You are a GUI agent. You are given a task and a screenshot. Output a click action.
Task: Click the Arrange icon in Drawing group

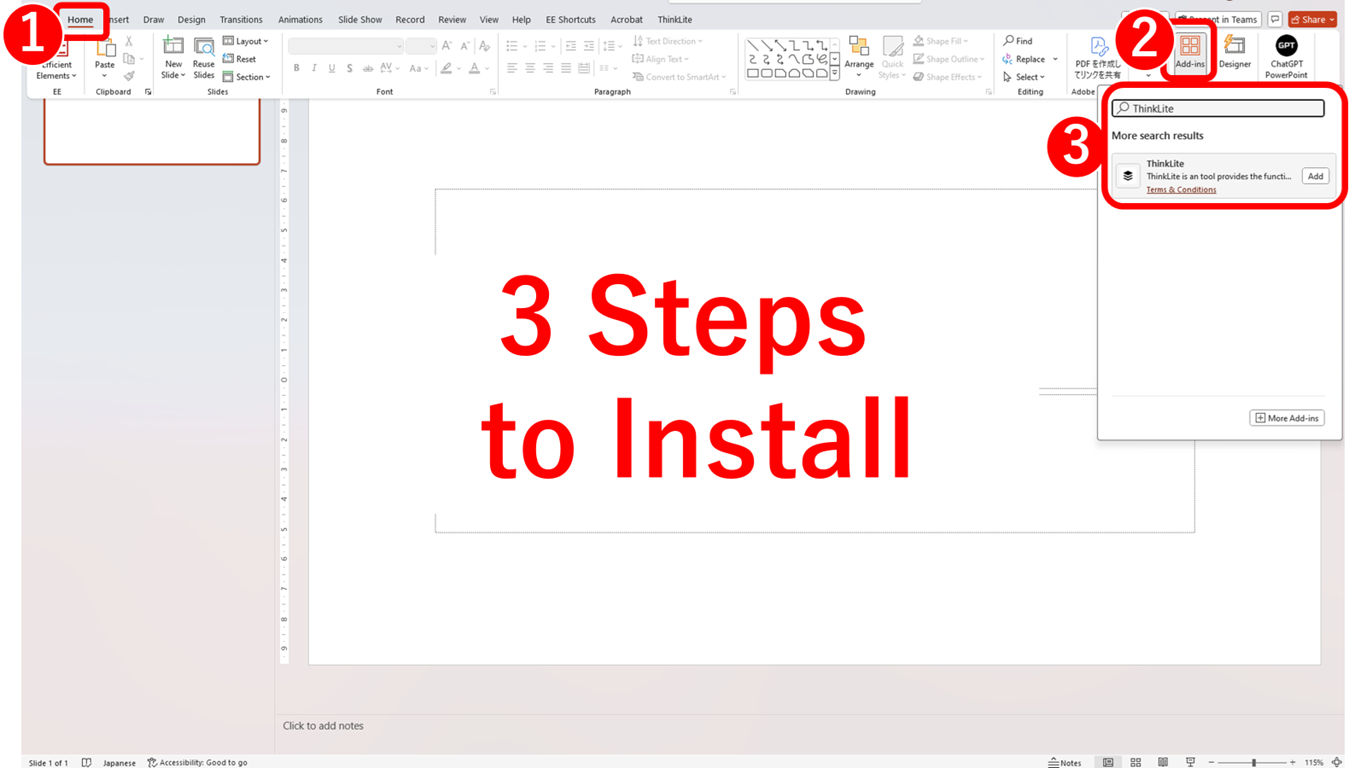[x=858, y=54]
